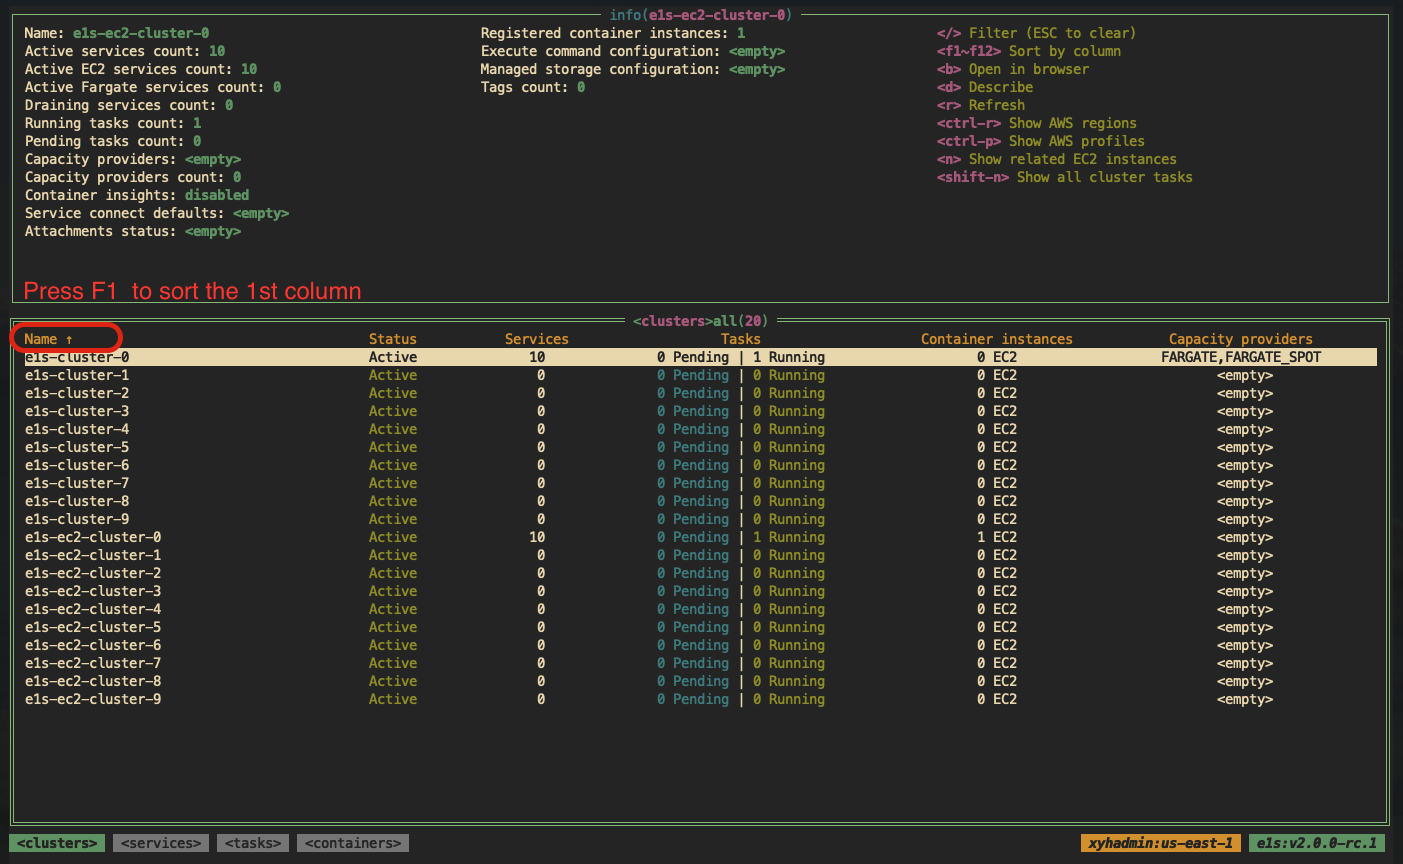The image size is (1403, 864).
Task: Open the tasks tab
Action: click(x=253, y=843)
